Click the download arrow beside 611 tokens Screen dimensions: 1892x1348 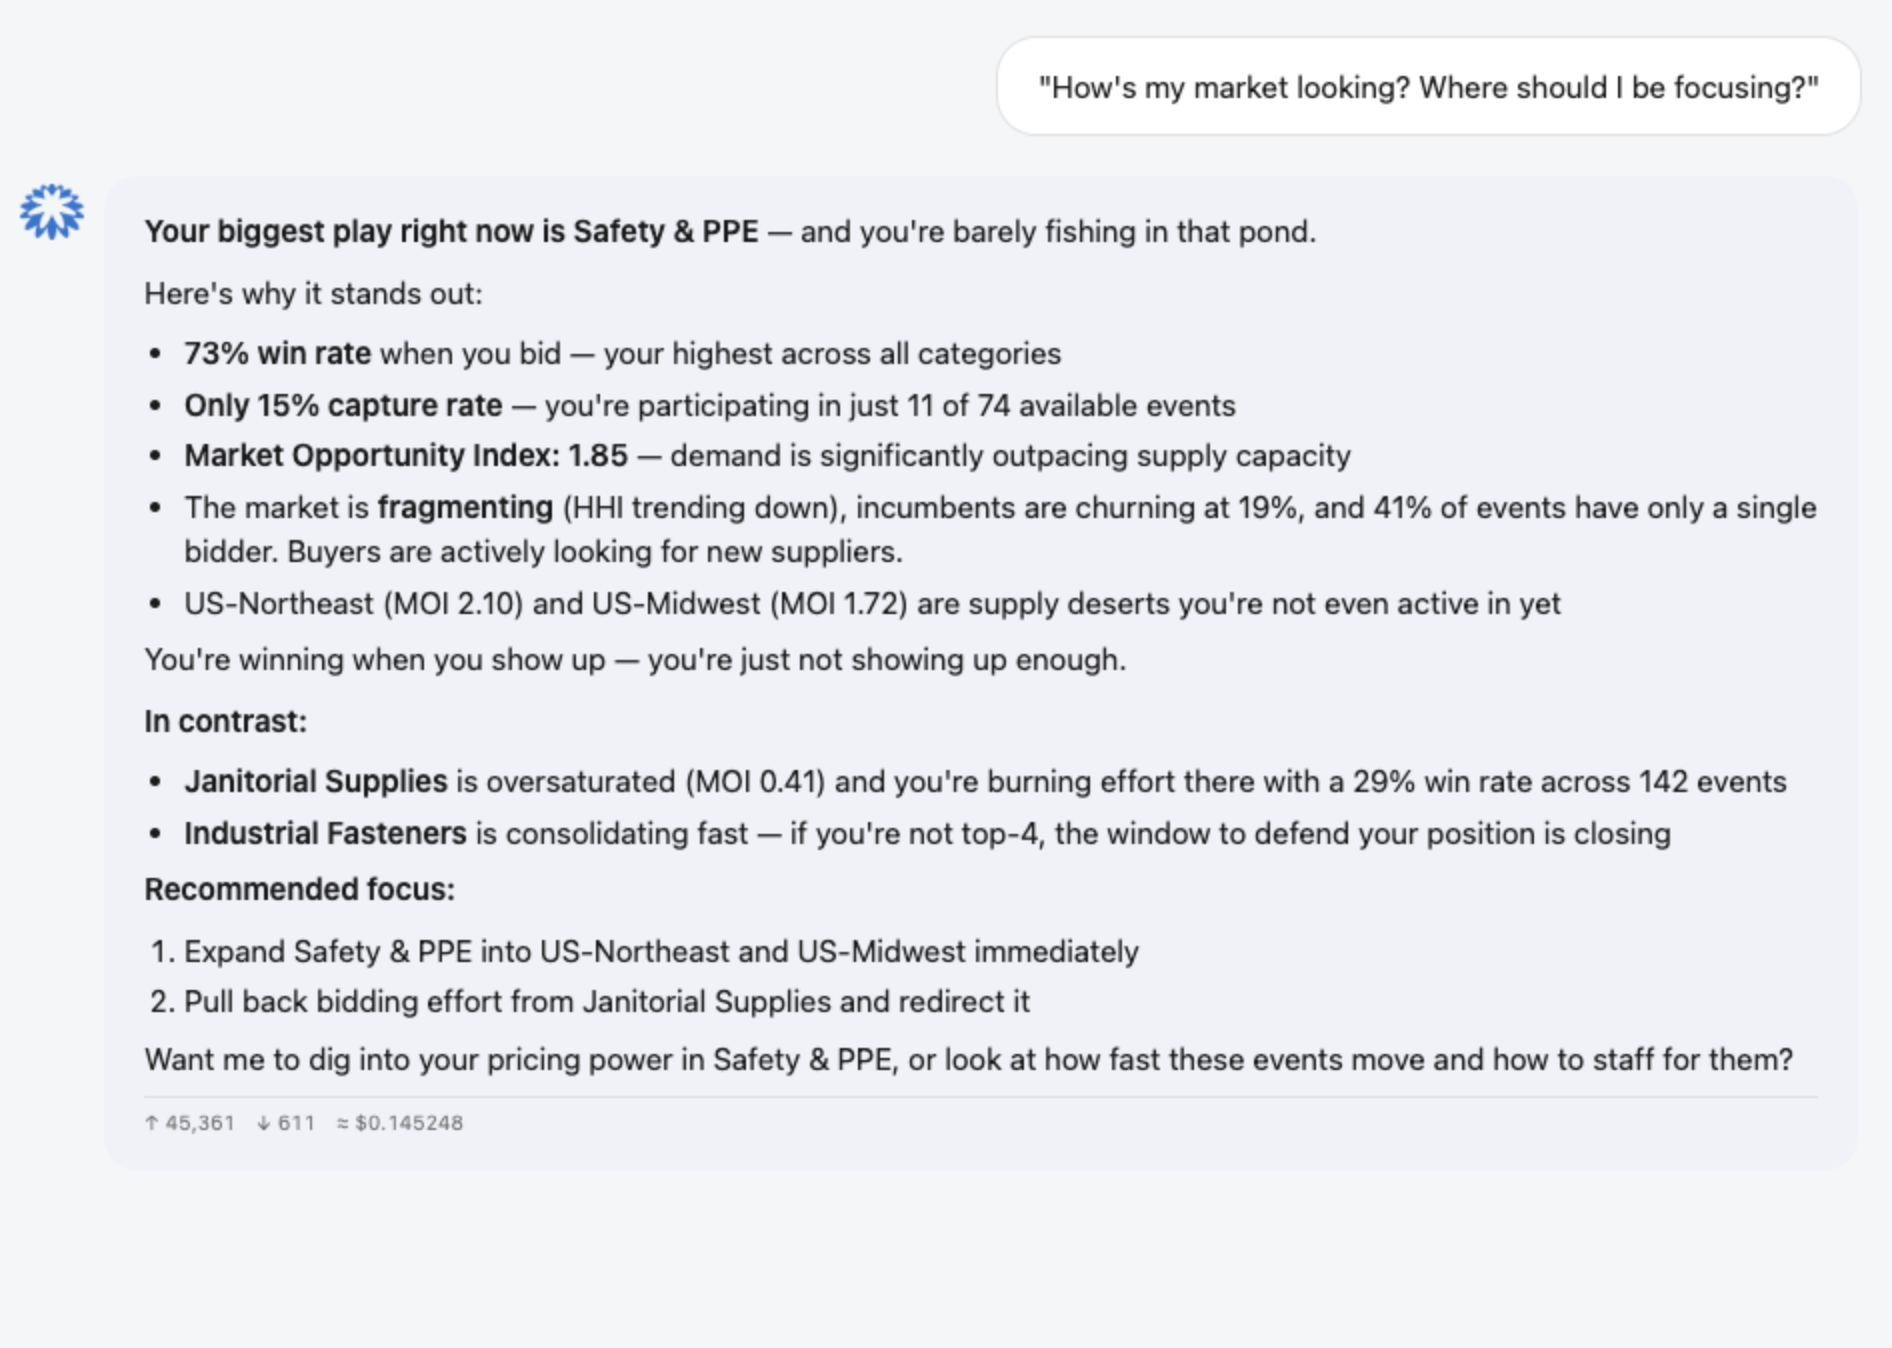pos(264,1123)
